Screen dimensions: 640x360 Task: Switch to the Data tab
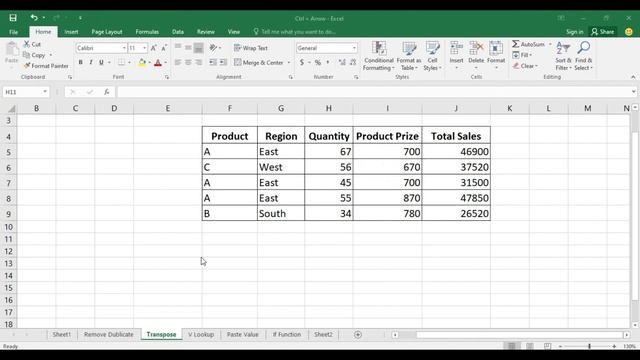pos(178,32)
